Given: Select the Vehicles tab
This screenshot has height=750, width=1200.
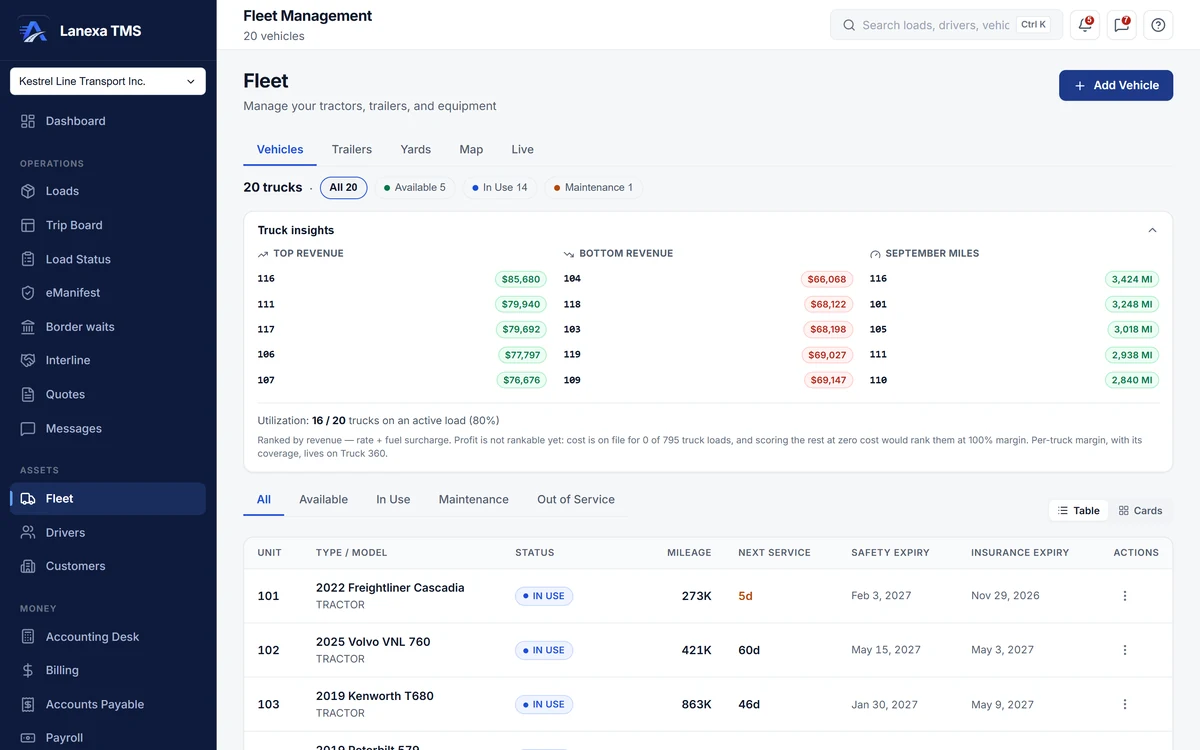Looking at the screenshot, I should (x=280, y=149).
